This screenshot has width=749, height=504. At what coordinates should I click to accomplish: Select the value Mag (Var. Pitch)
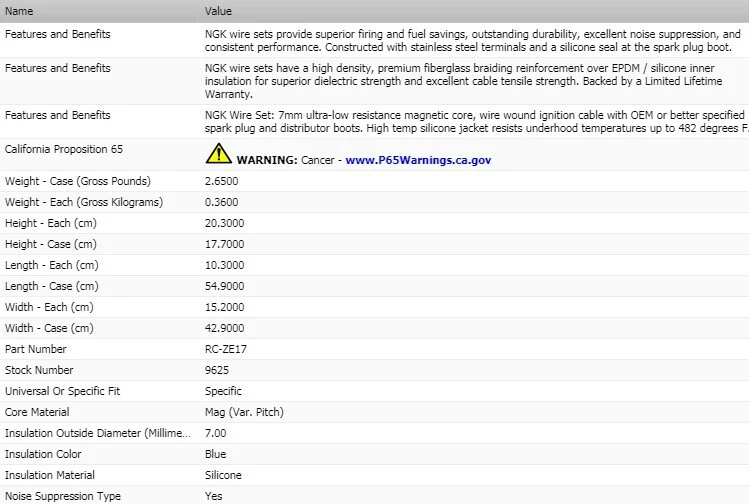tap(244, 412)
